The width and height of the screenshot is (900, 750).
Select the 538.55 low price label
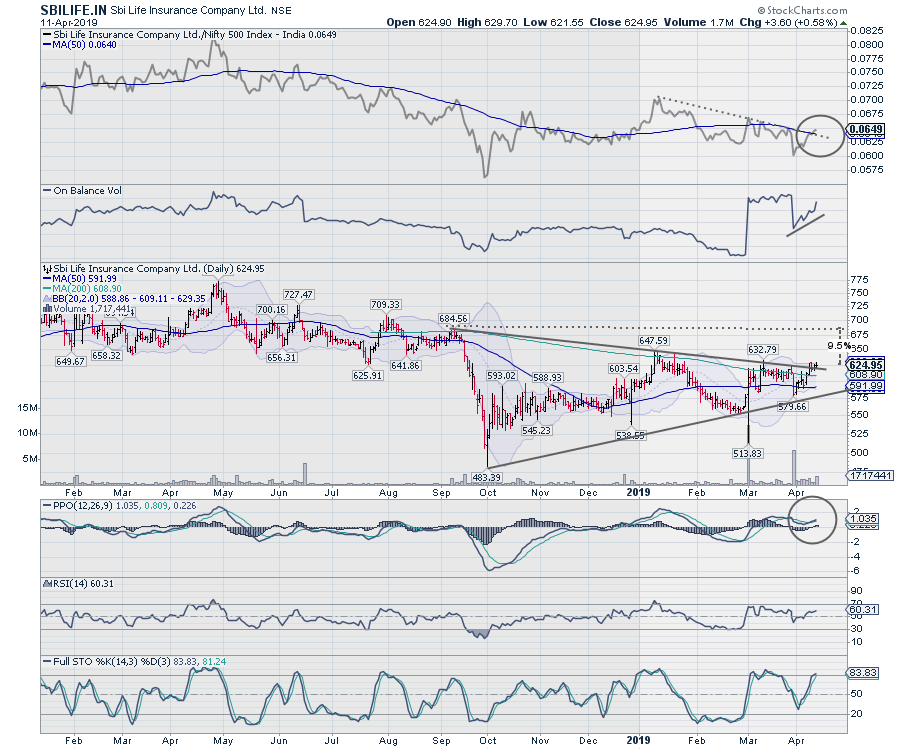point(630,436)
